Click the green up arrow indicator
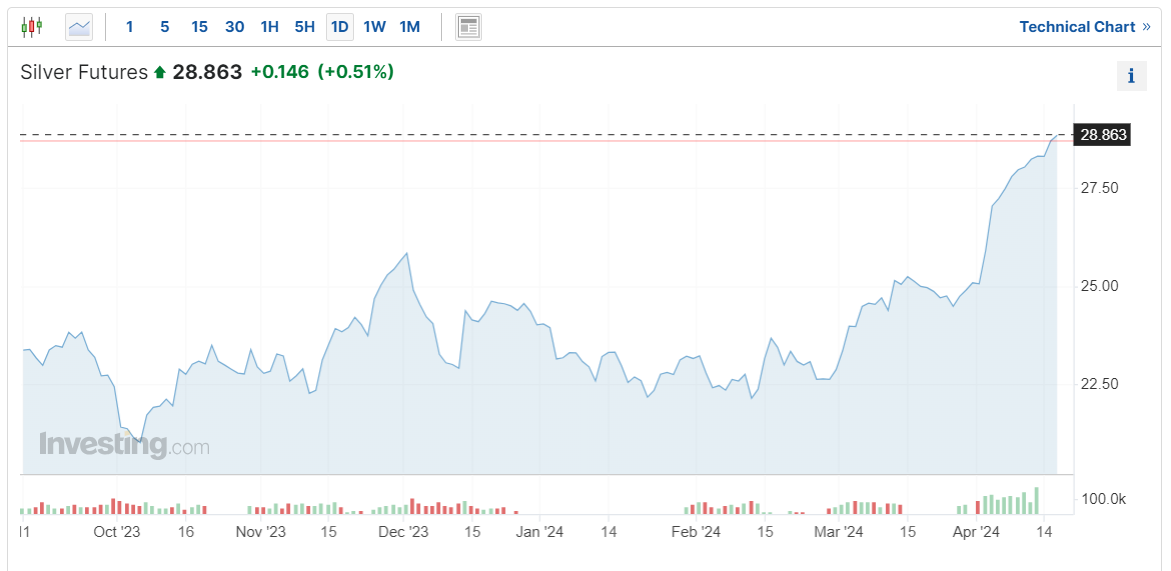Viewport: 1171px width, 571px height. click(159, 72)
